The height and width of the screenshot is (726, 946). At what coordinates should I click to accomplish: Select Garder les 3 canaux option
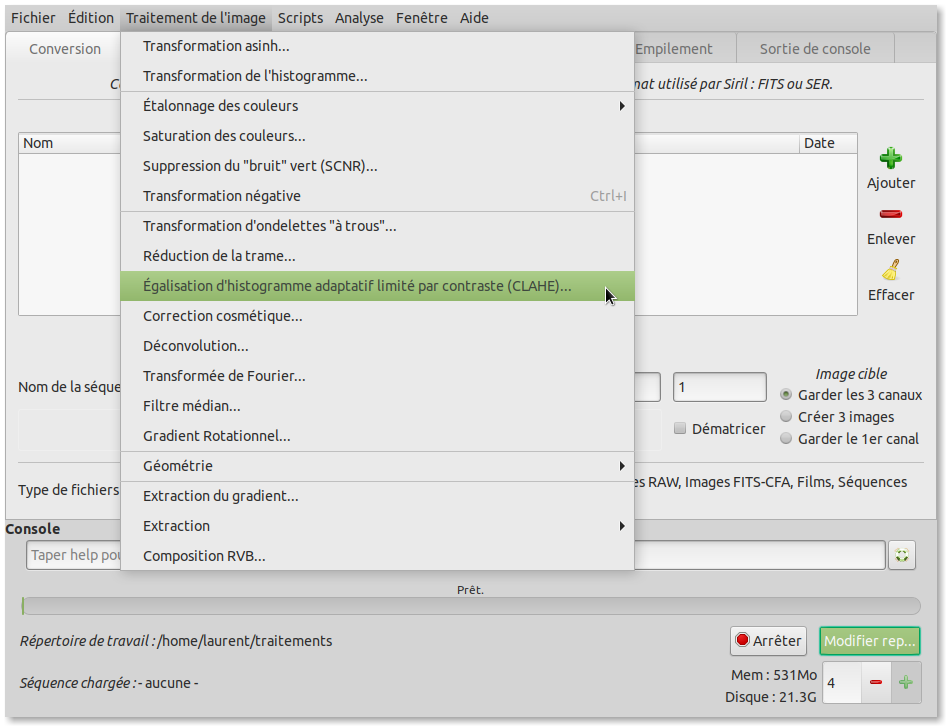pos(787,395)
